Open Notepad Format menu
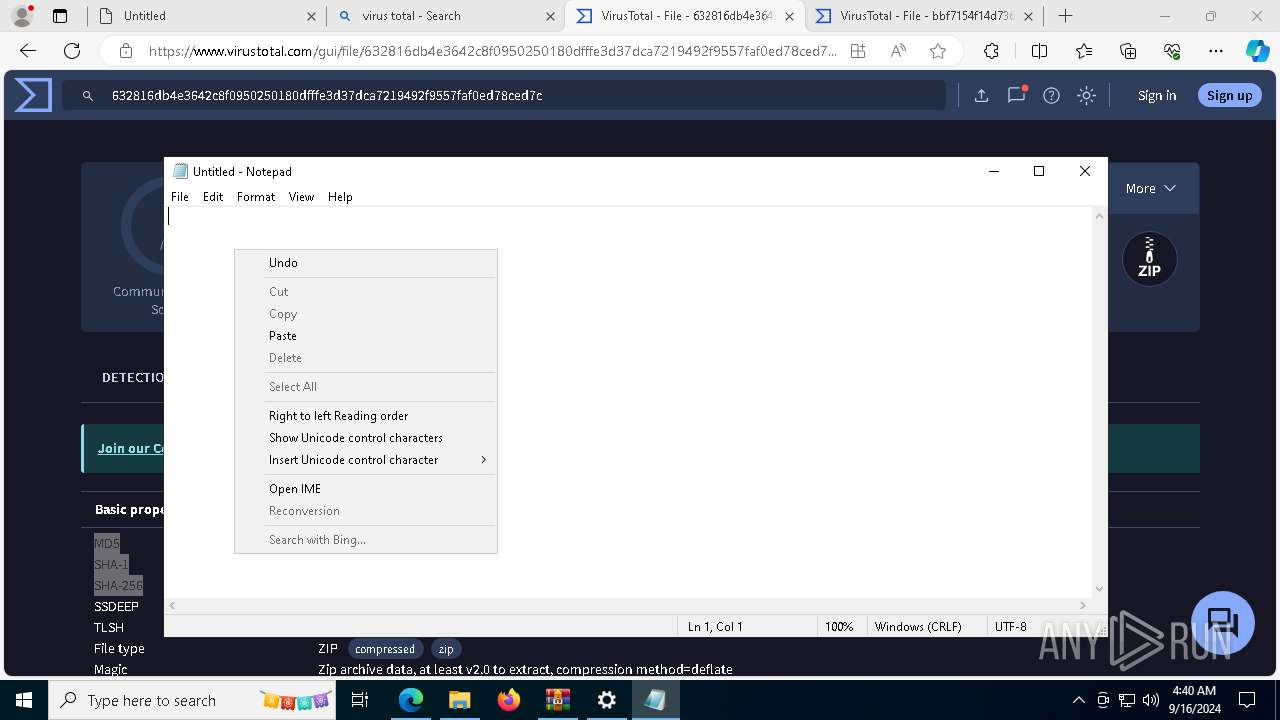The image size is (1280, 720). tap(256, 197)
